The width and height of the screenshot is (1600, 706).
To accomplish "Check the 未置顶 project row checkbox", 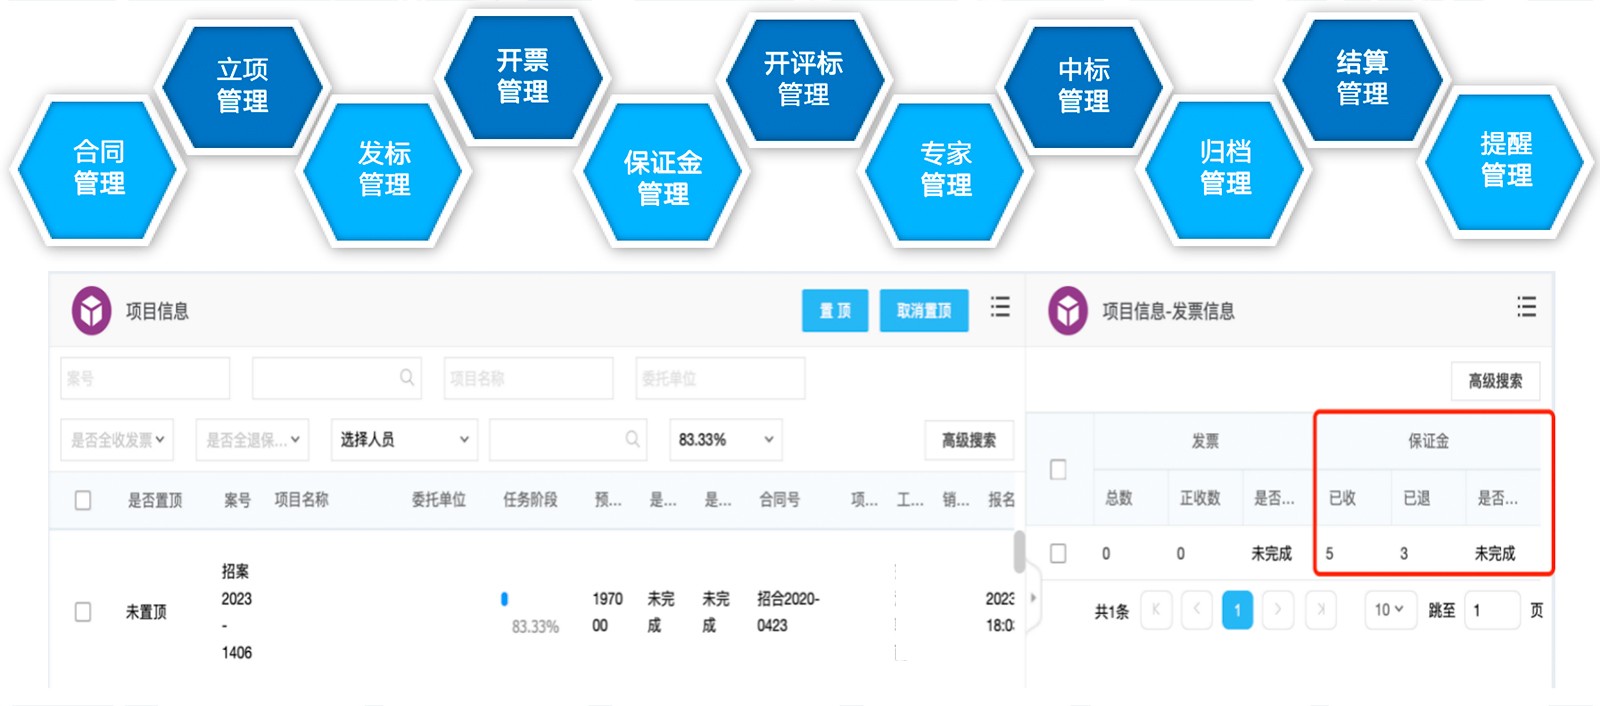I will pyautogui.click(x=83, y=611).
